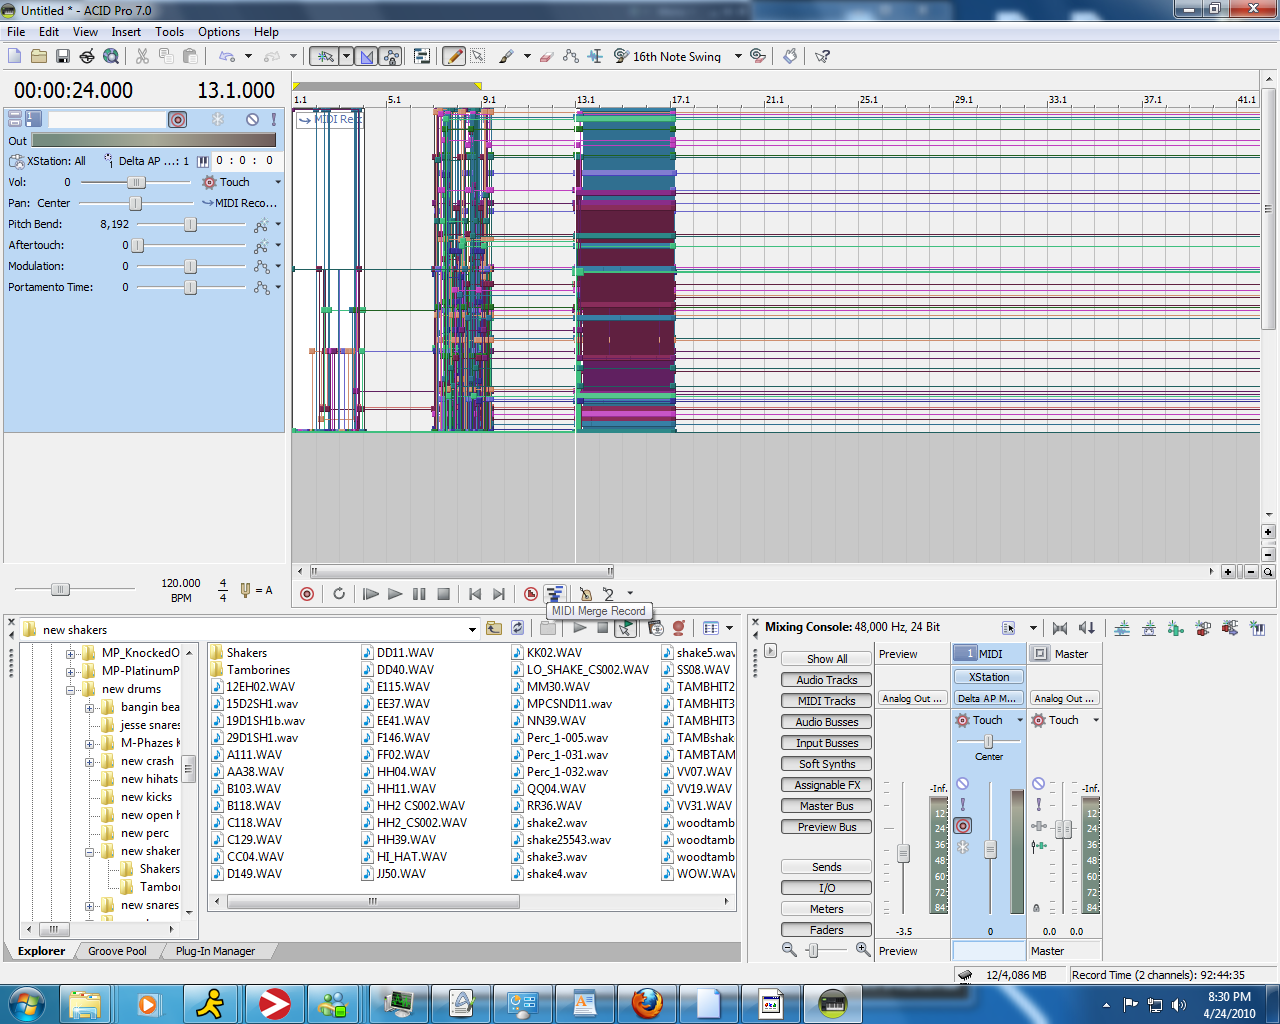Open the Insert menu
1280x1024 pixels.
click(x=126, y=32)
